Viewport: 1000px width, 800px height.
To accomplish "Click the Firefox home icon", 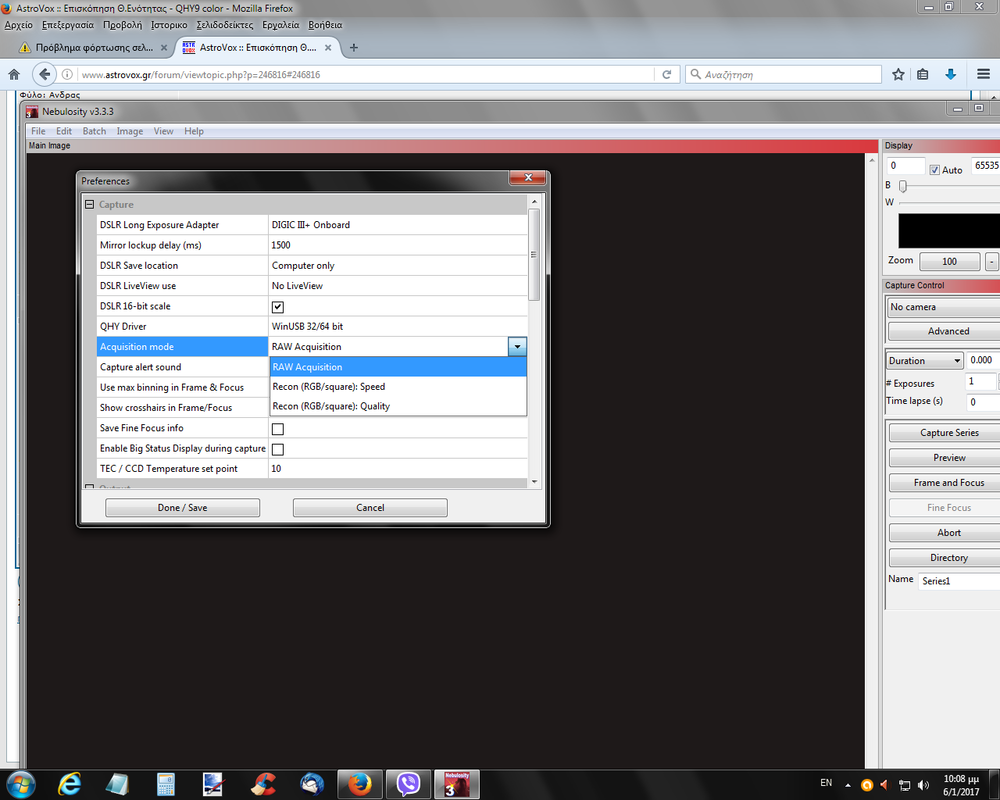I will [x=14, y=74].
